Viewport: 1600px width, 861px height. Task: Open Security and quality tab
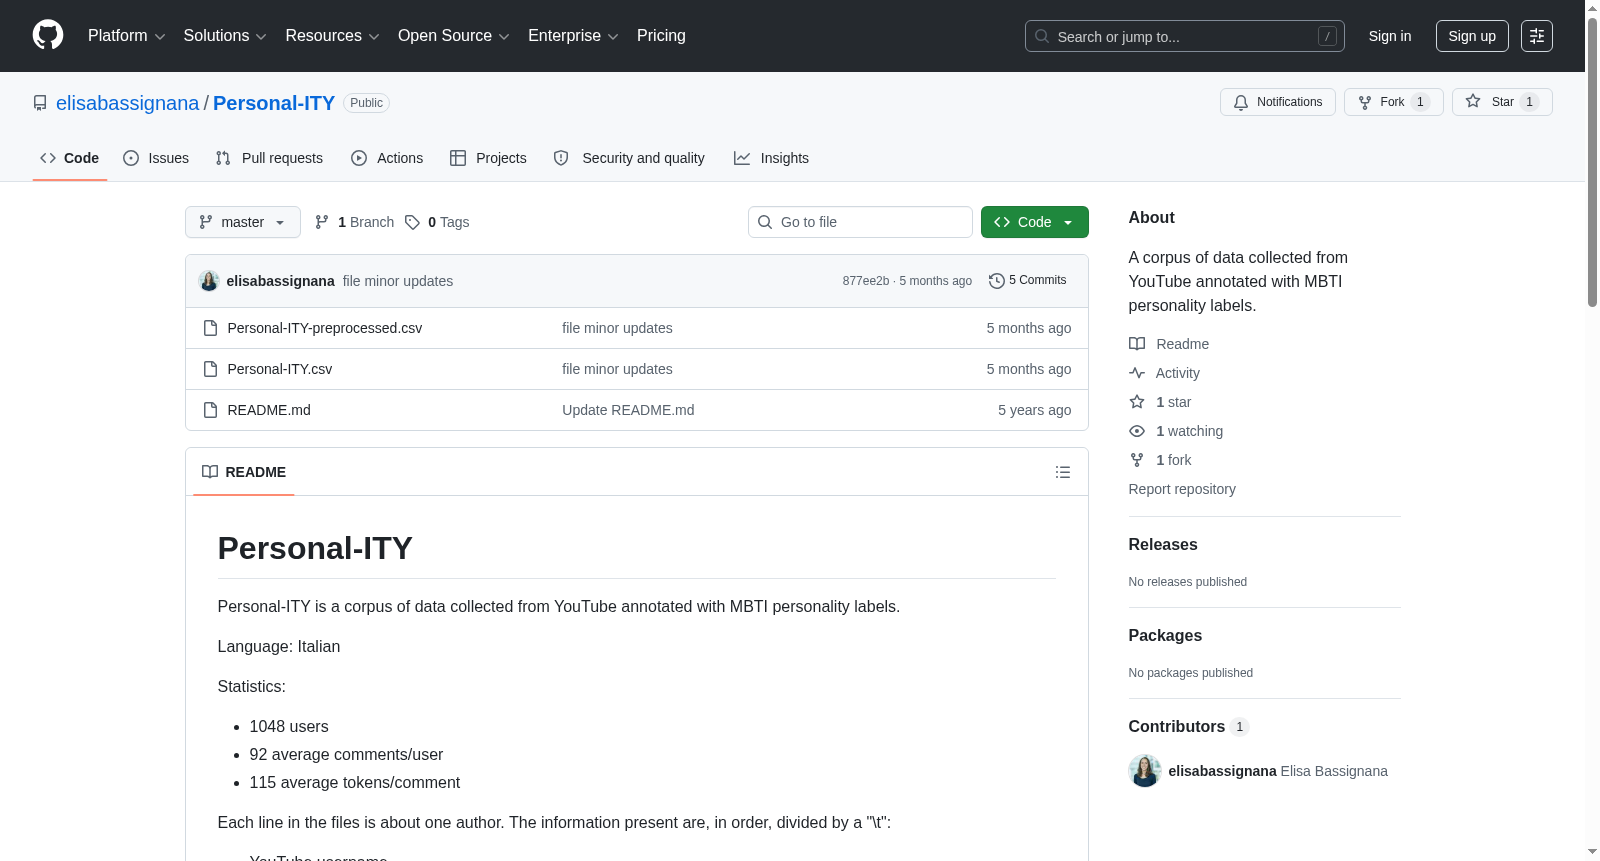(x=629, y=158)
